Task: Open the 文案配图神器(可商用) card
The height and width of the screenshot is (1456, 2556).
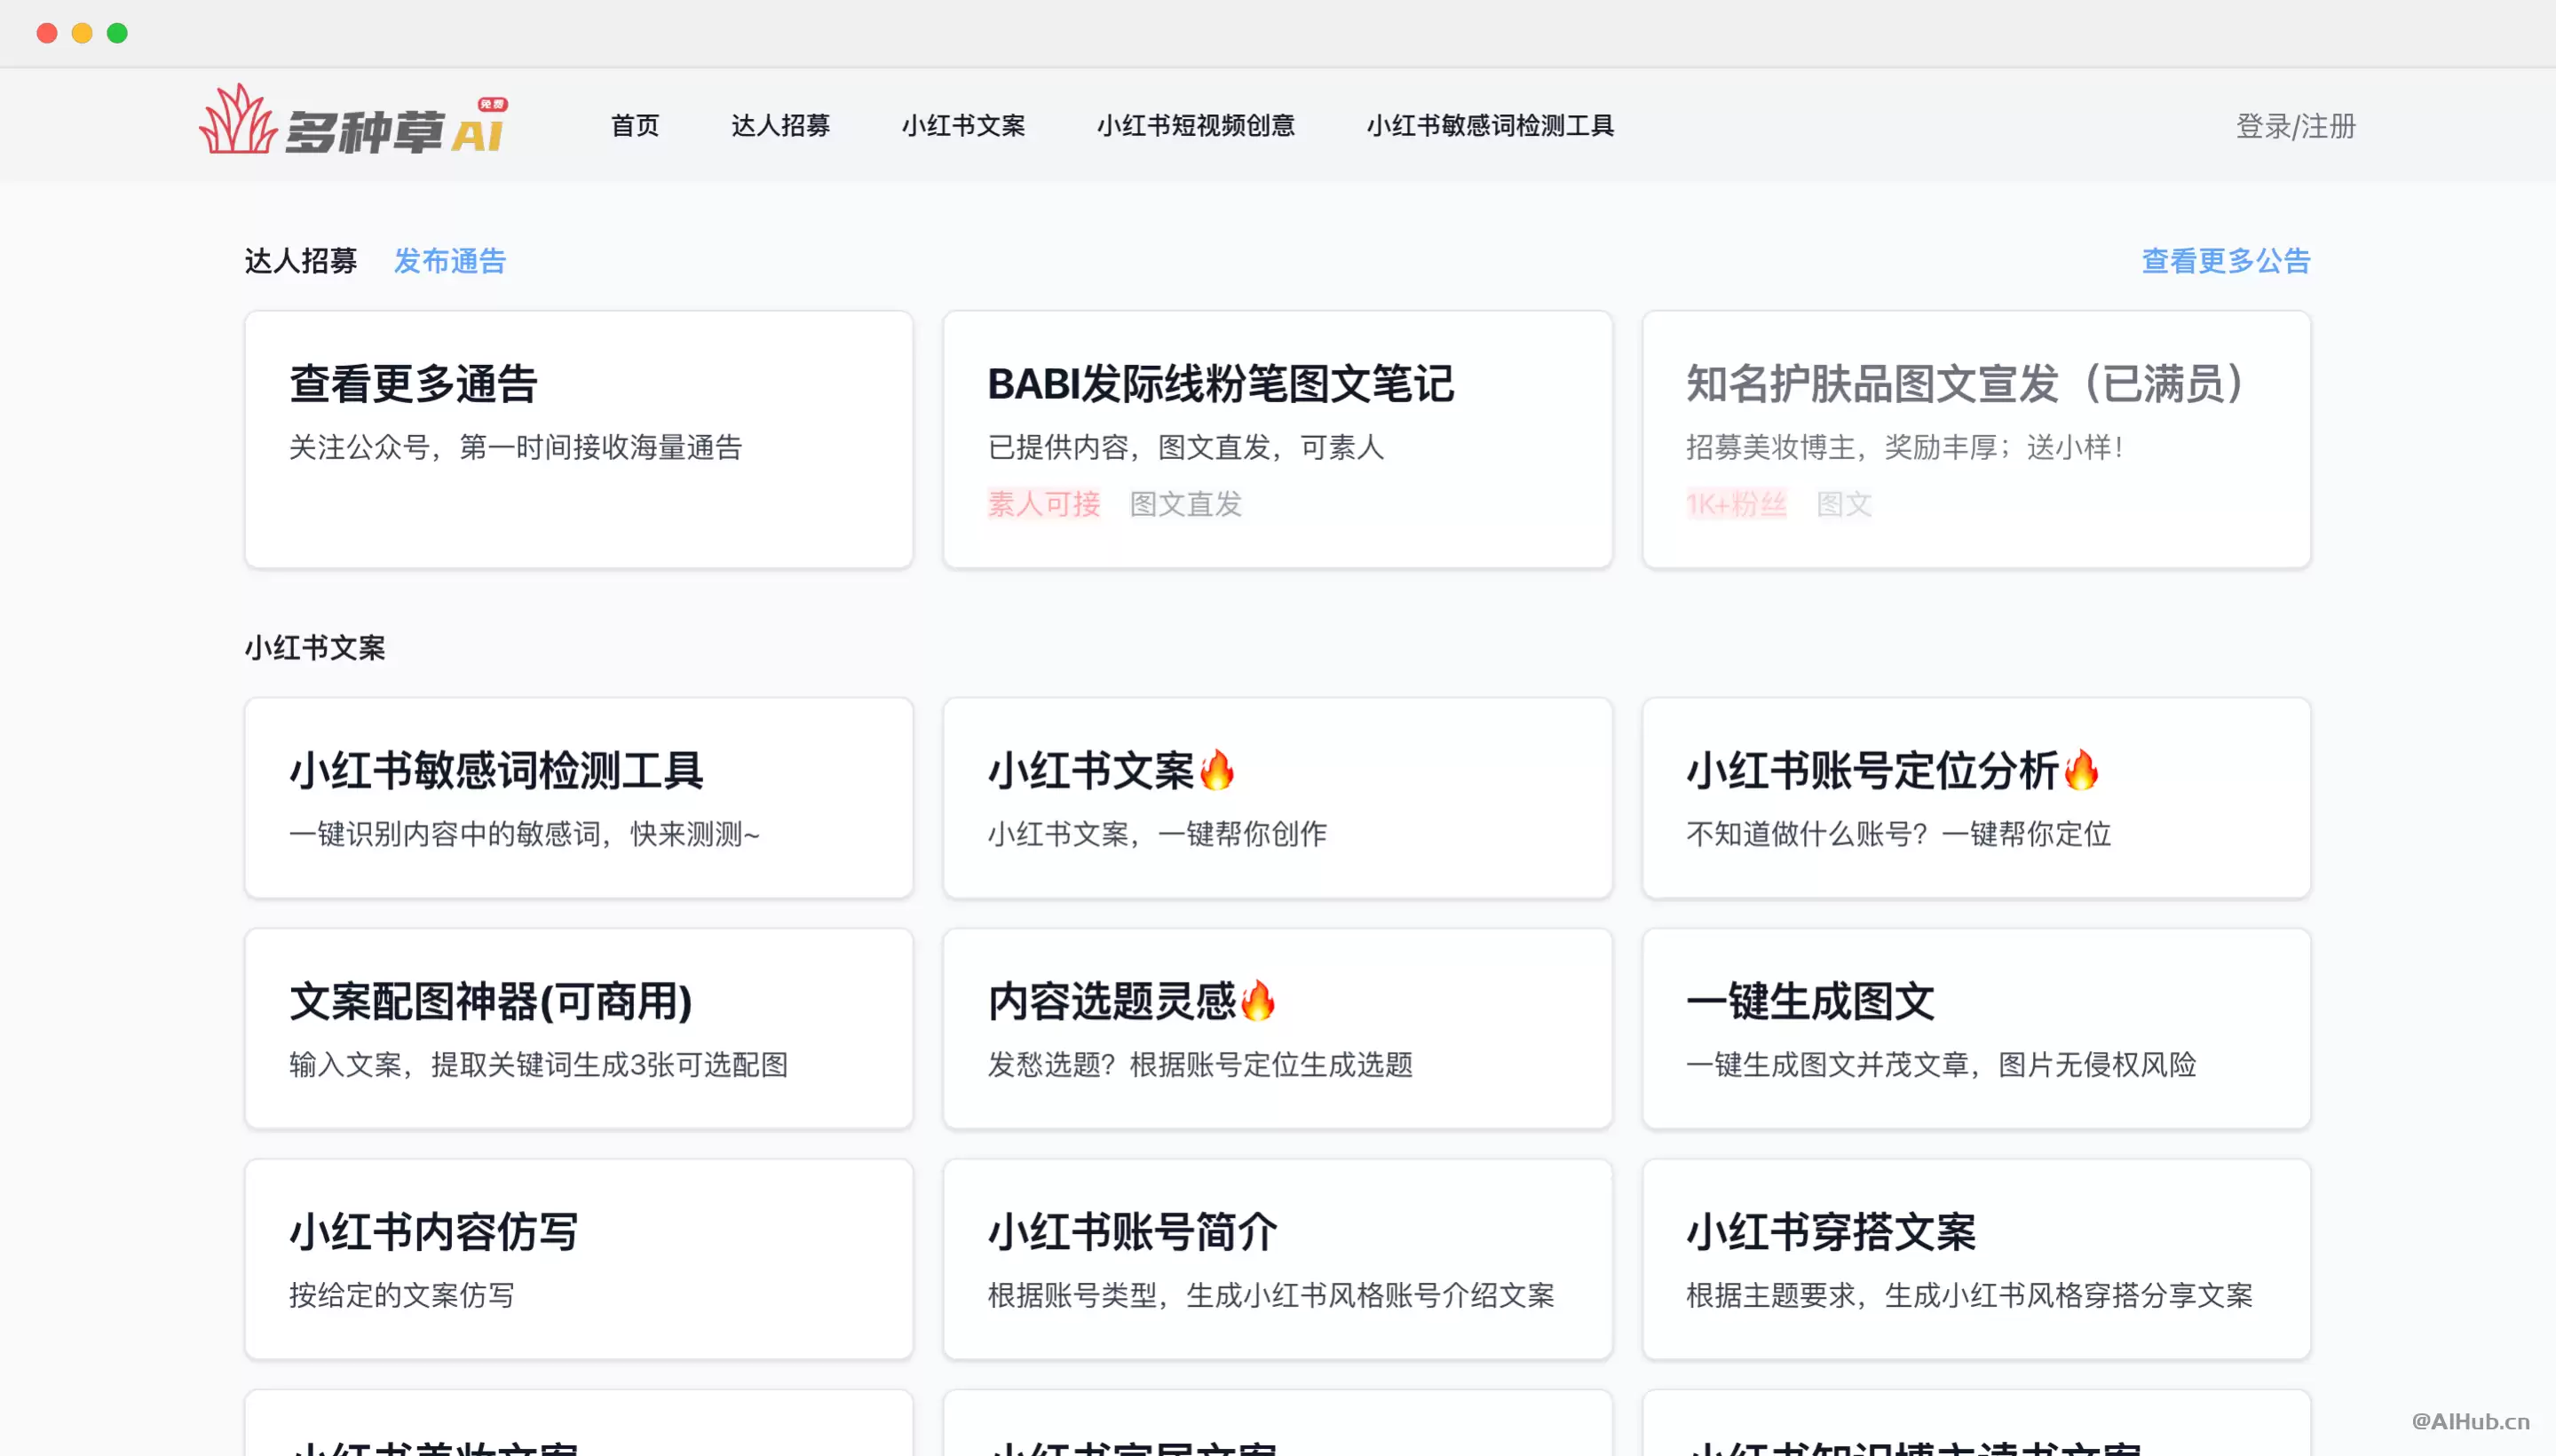Action: click(579, 1029)
